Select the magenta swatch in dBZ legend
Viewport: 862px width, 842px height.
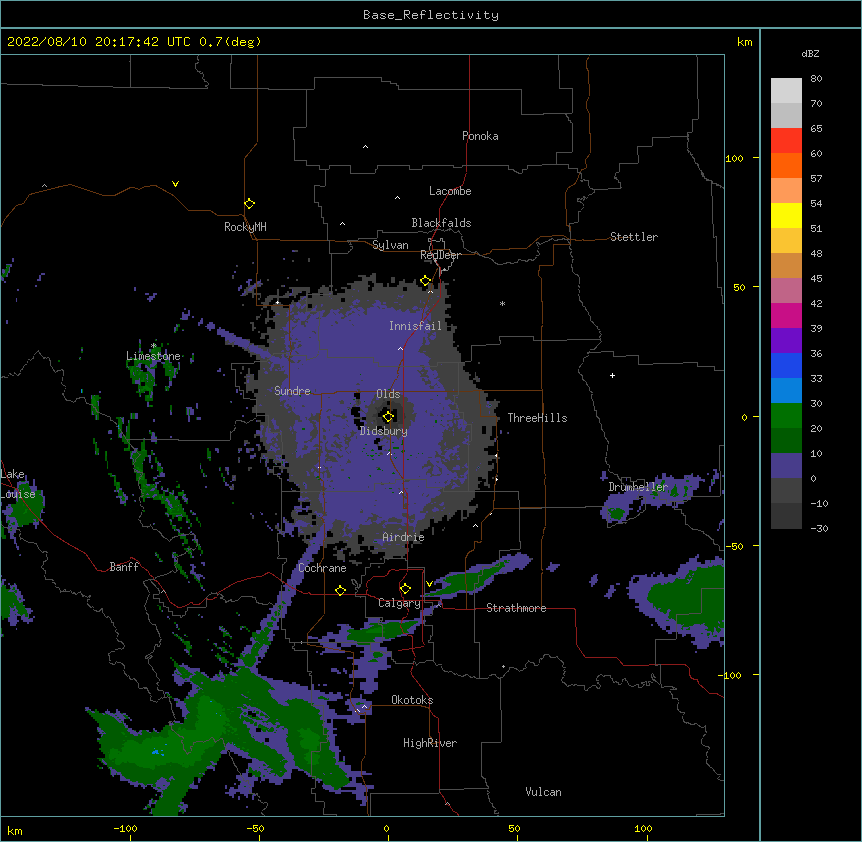pos(786,315)
